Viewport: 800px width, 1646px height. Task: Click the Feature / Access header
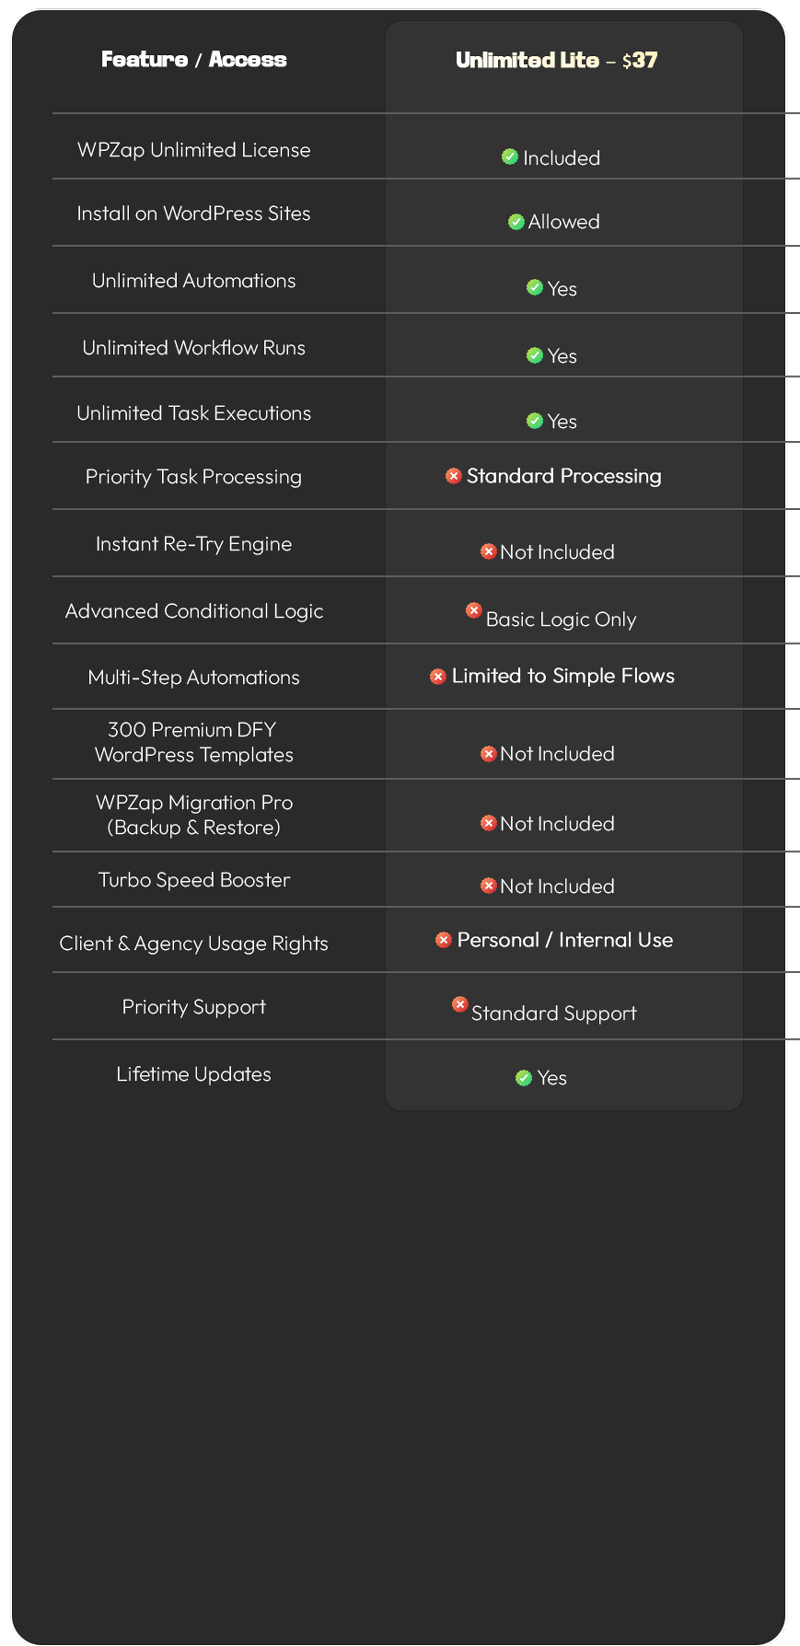tap(194, 60)
